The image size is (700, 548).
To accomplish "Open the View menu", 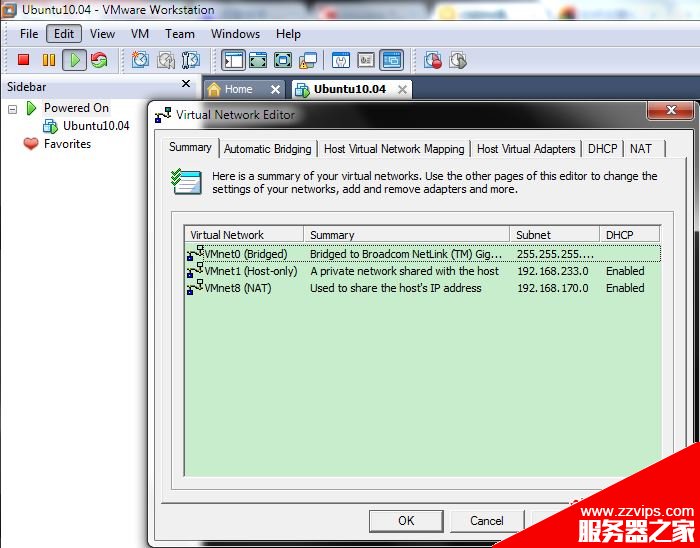I will 102,34.
